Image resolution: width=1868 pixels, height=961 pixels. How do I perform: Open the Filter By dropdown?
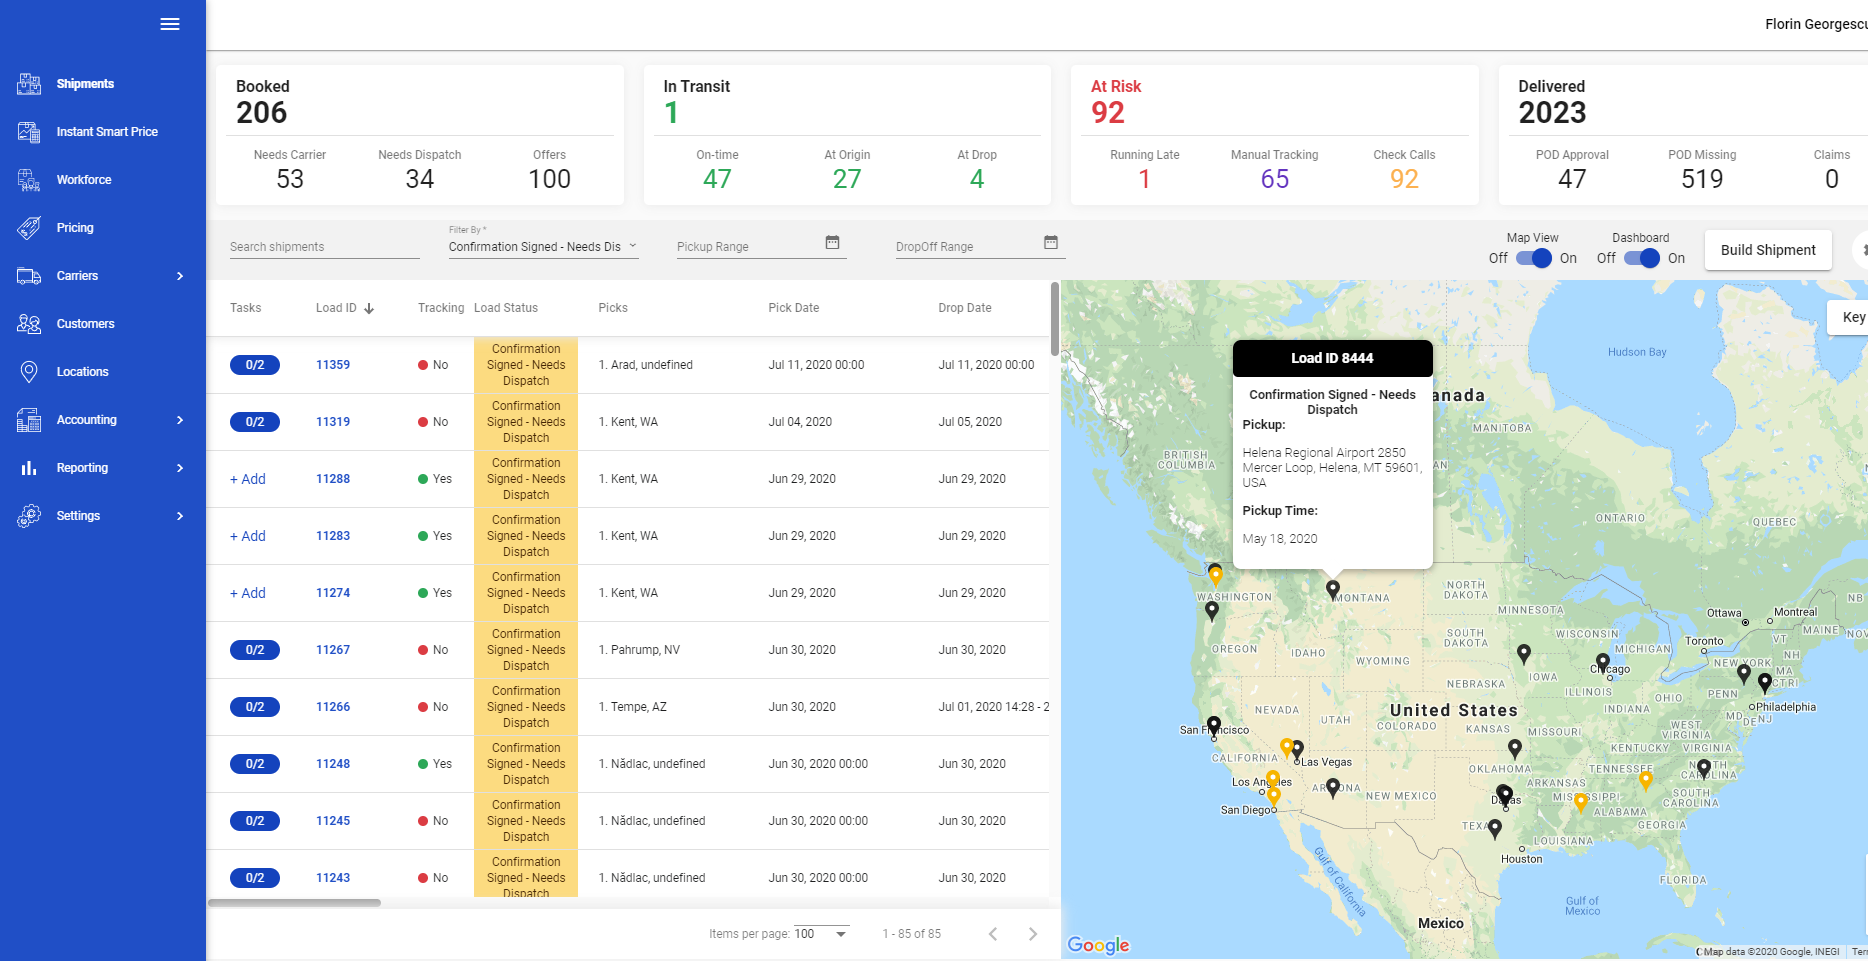[543, 246]
